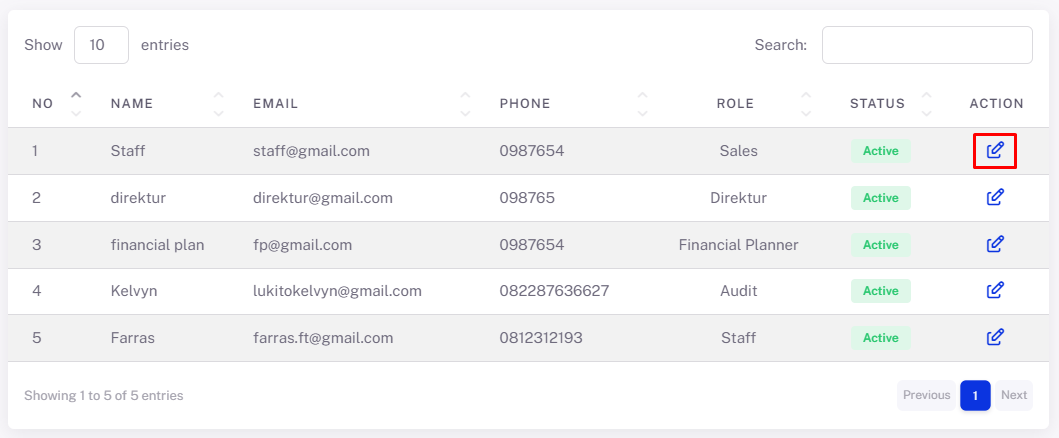Click edit icon for direktur
Image resolution: width=1059 pixels, height=438 pixels.
coord(995,198)
